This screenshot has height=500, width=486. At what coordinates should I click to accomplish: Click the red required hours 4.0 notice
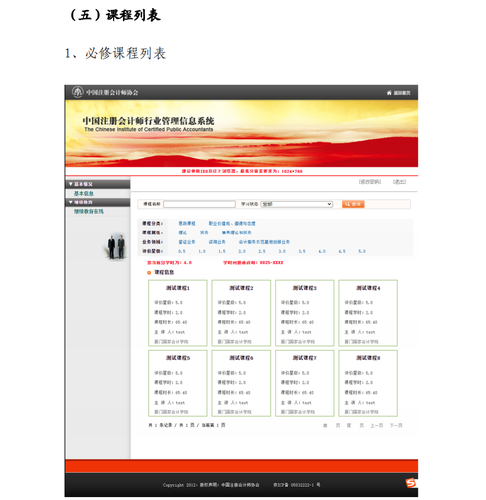(170, 263)
